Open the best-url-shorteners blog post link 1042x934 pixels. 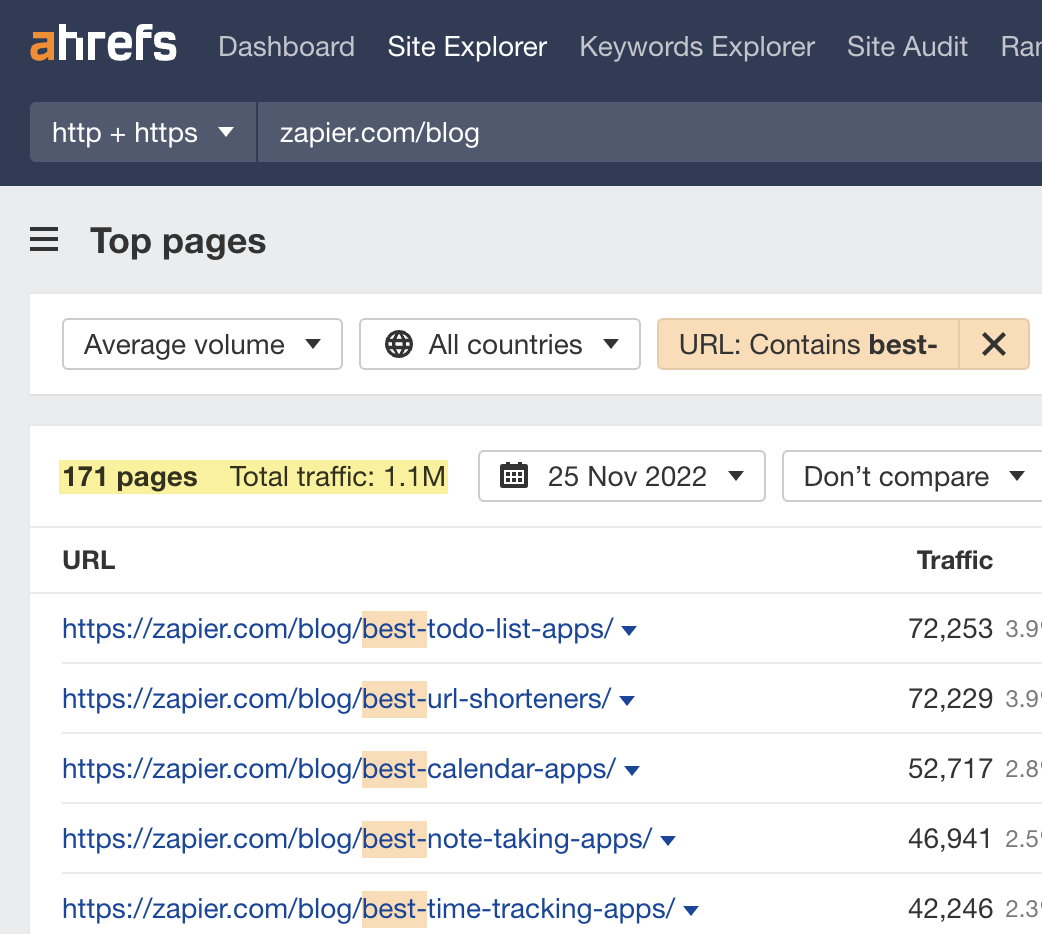point(335,699)
